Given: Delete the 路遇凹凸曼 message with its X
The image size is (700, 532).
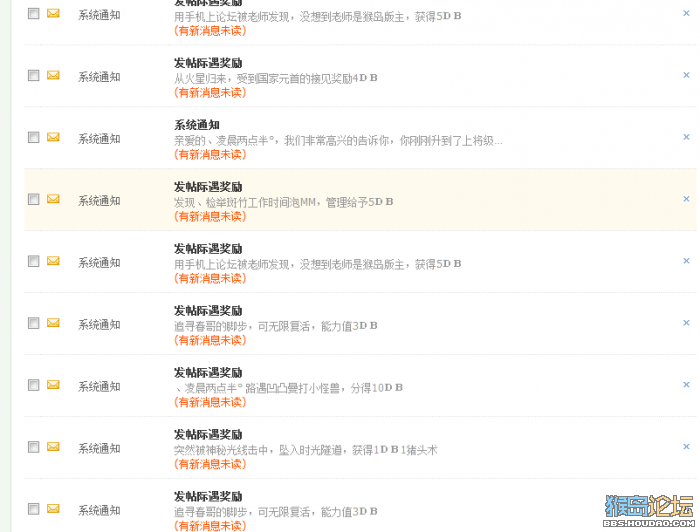Looking at the screenshot, I should point(686,385).
